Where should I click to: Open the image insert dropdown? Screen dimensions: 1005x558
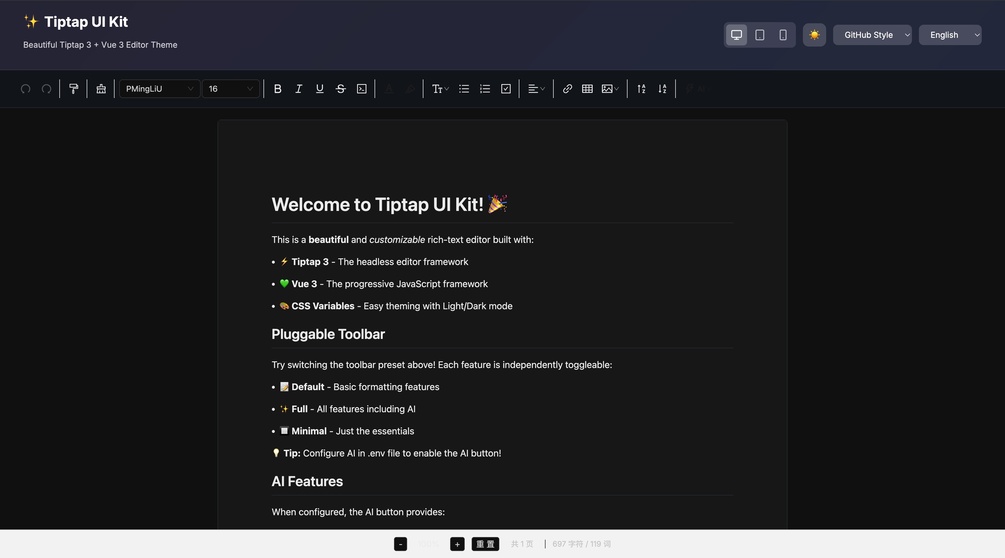coord(610,89)
